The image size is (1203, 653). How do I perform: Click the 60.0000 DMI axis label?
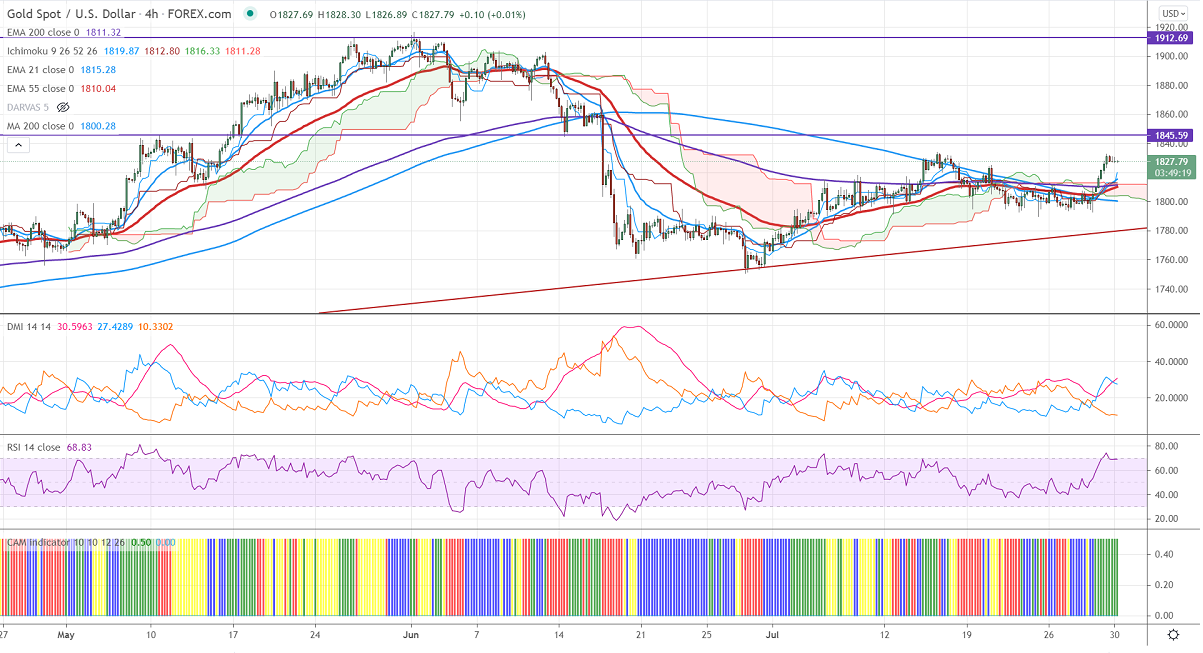click(x=1171, y=325)
